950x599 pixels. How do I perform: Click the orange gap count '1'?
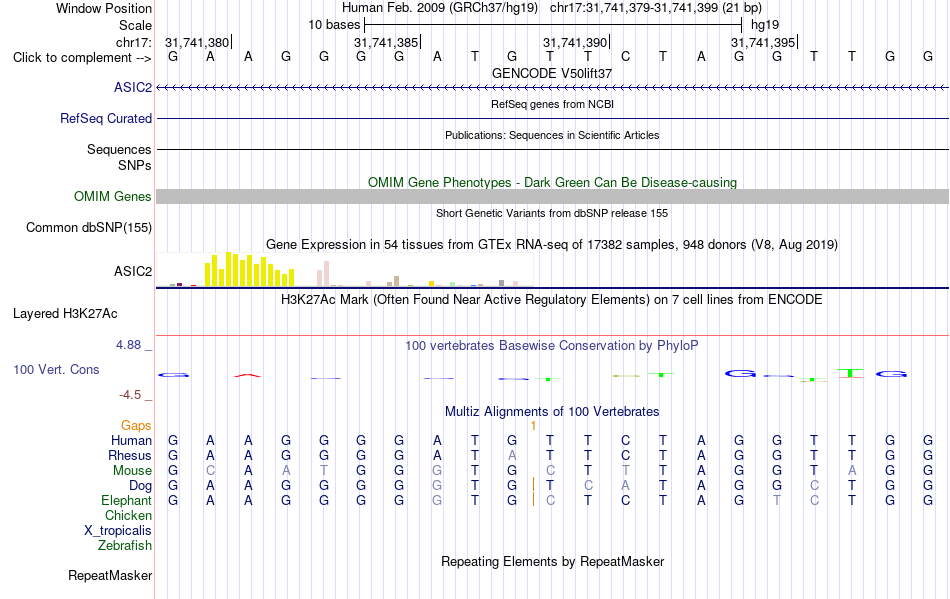(533, 426)
